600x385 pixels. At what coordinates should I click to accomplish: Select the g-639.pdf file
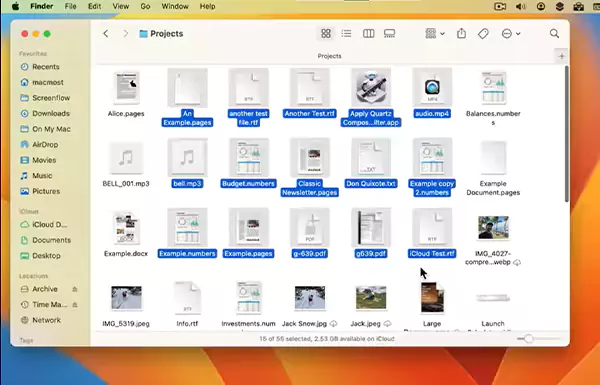[x=310, y=233]
